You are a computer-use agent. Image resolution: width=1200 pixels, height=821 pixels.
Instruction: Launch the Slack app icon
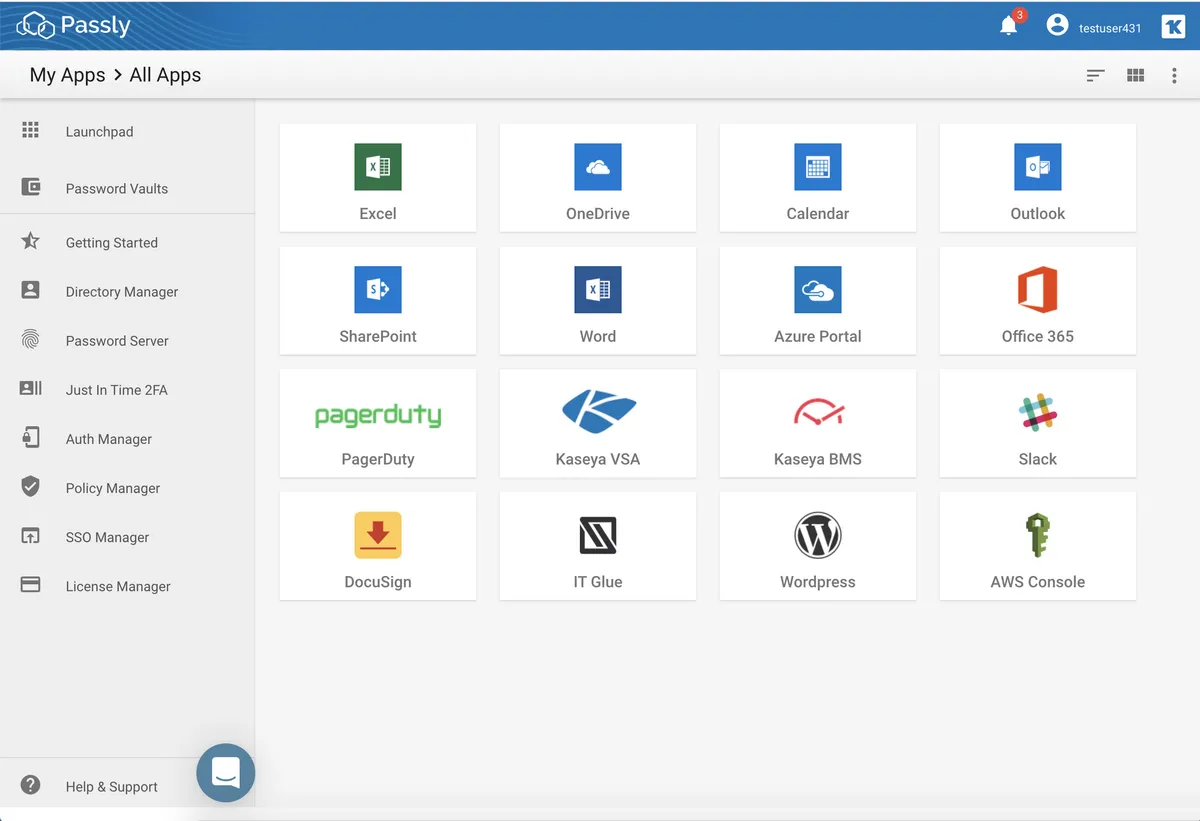pos(1038,413)
